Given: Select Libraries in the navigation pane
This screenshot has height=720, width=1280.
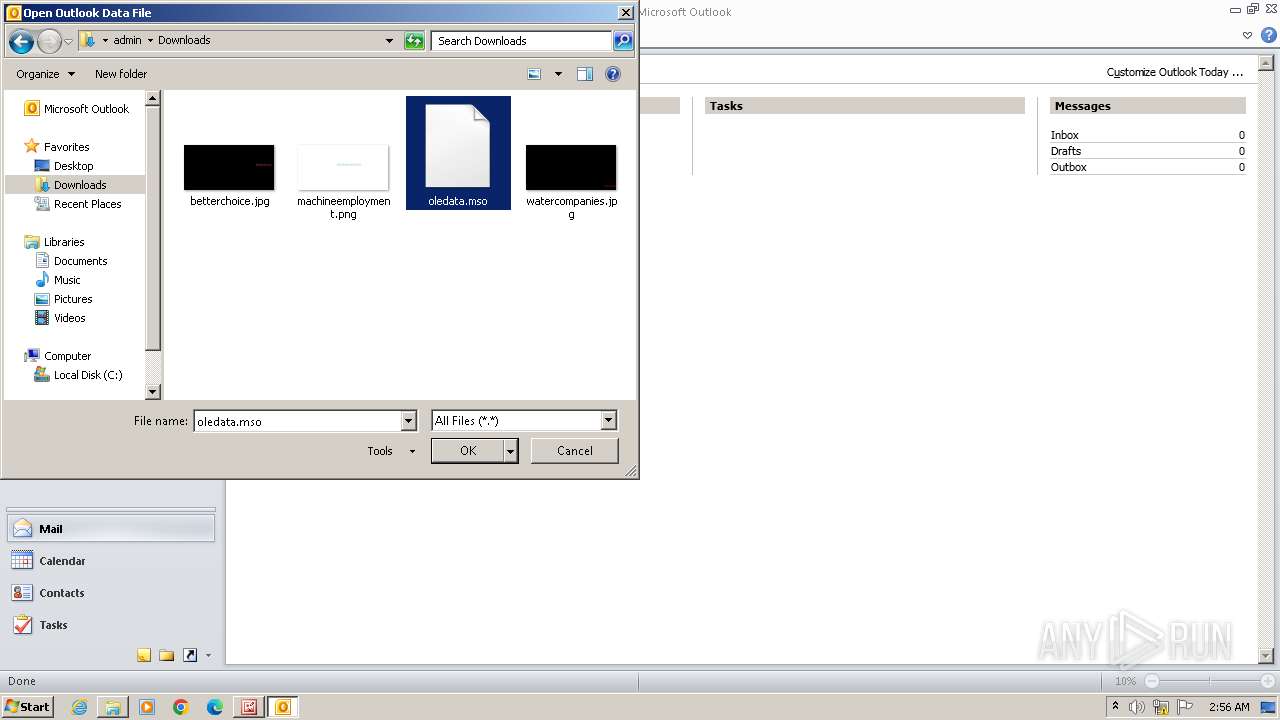Looking at the screenshot, I should (x=54, y=242).
